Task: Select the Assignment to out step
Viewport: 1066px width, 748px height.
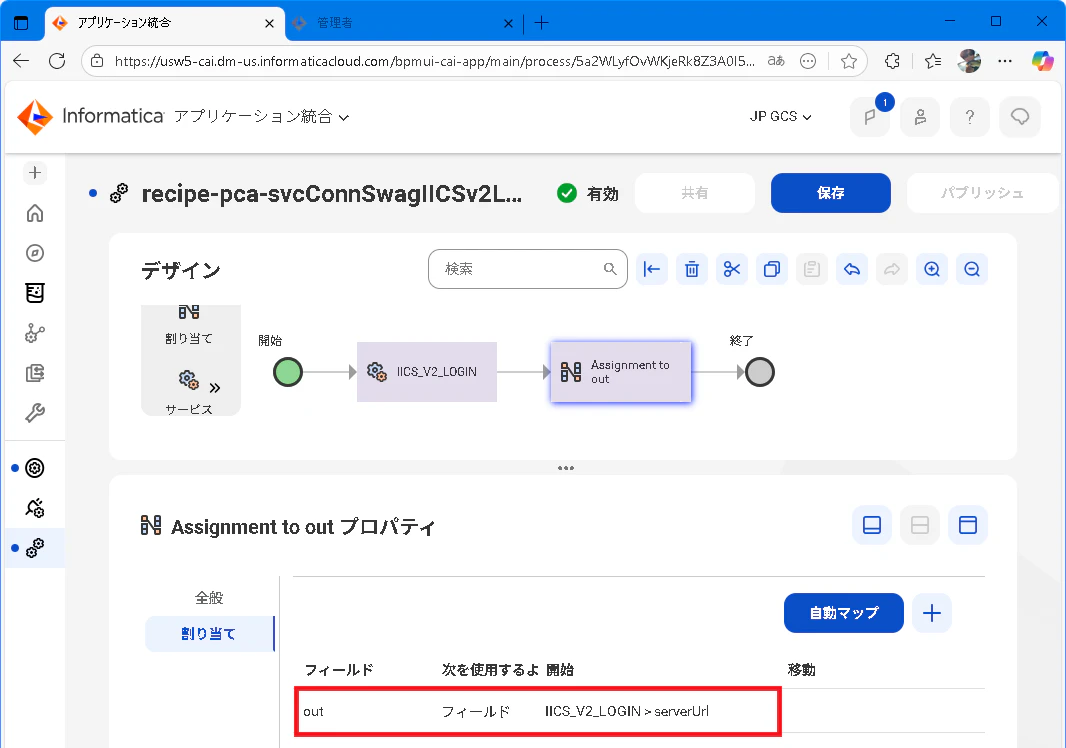Action: pyautogui.click(x=621, y=372)
